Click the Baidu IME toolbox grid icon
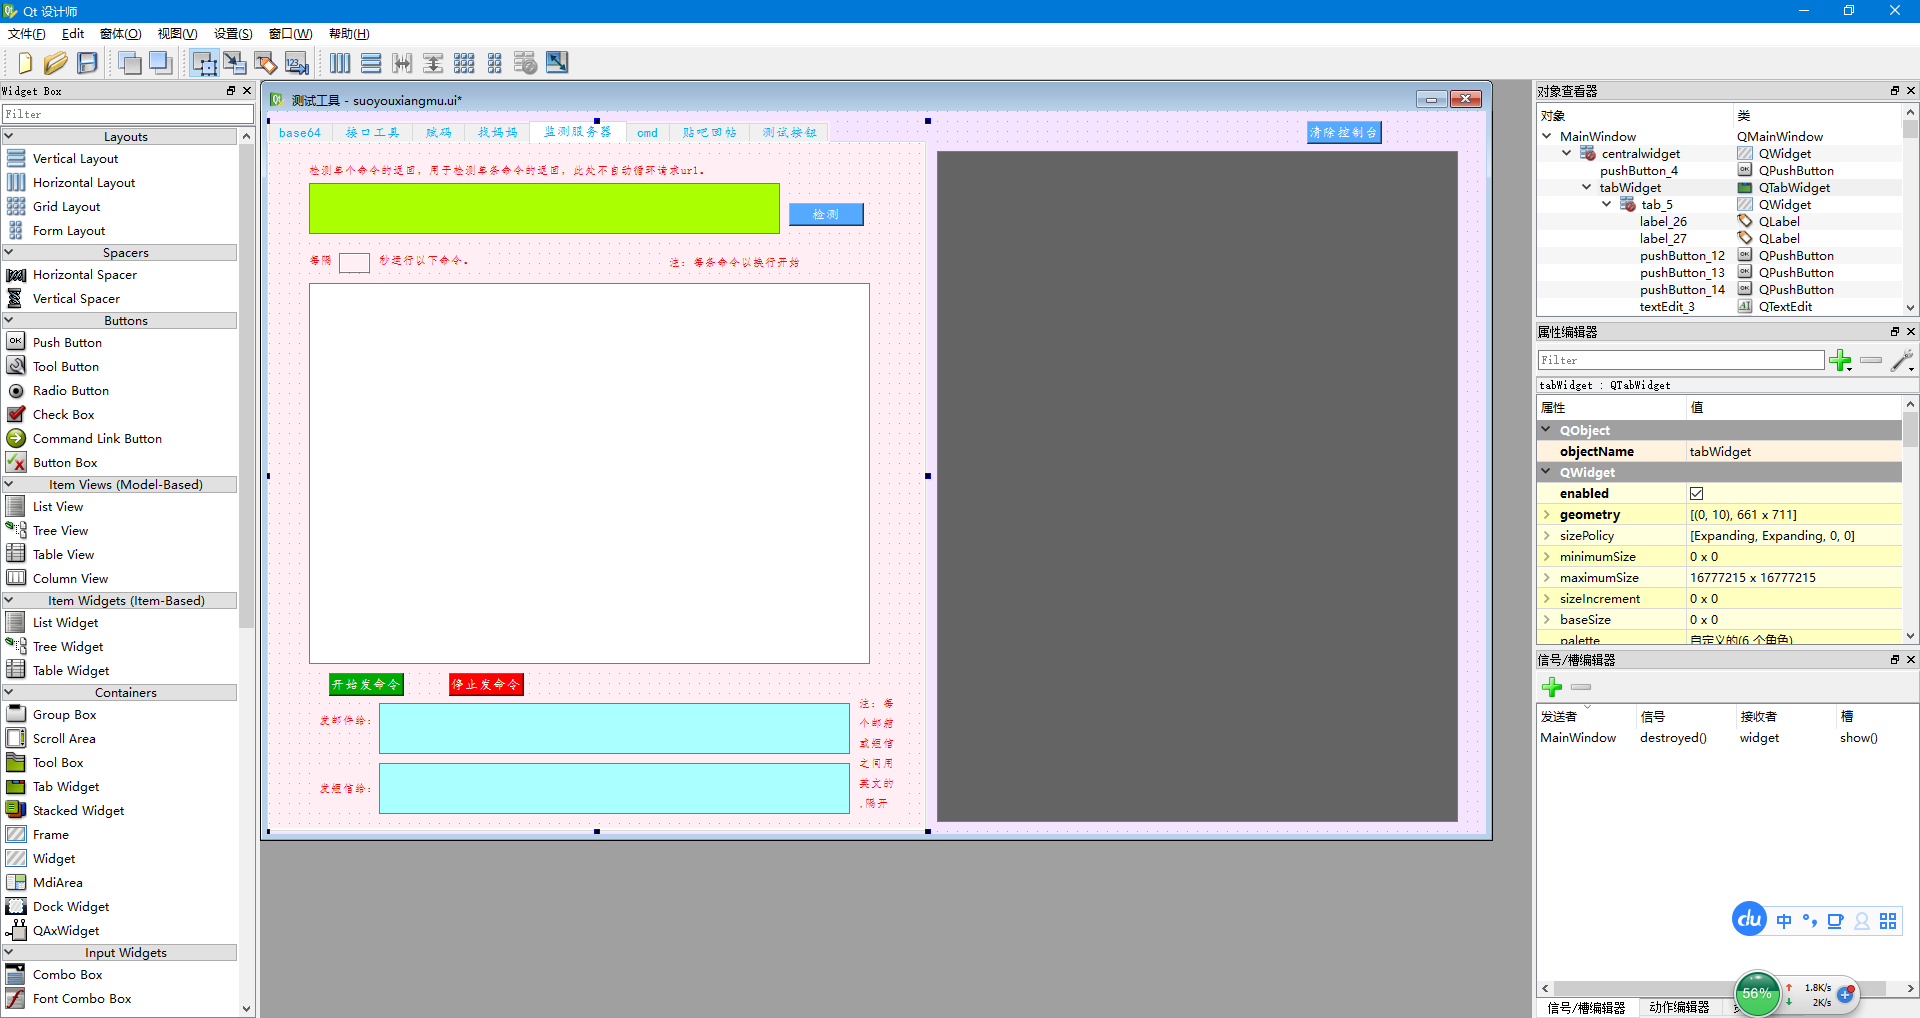 1888,921
